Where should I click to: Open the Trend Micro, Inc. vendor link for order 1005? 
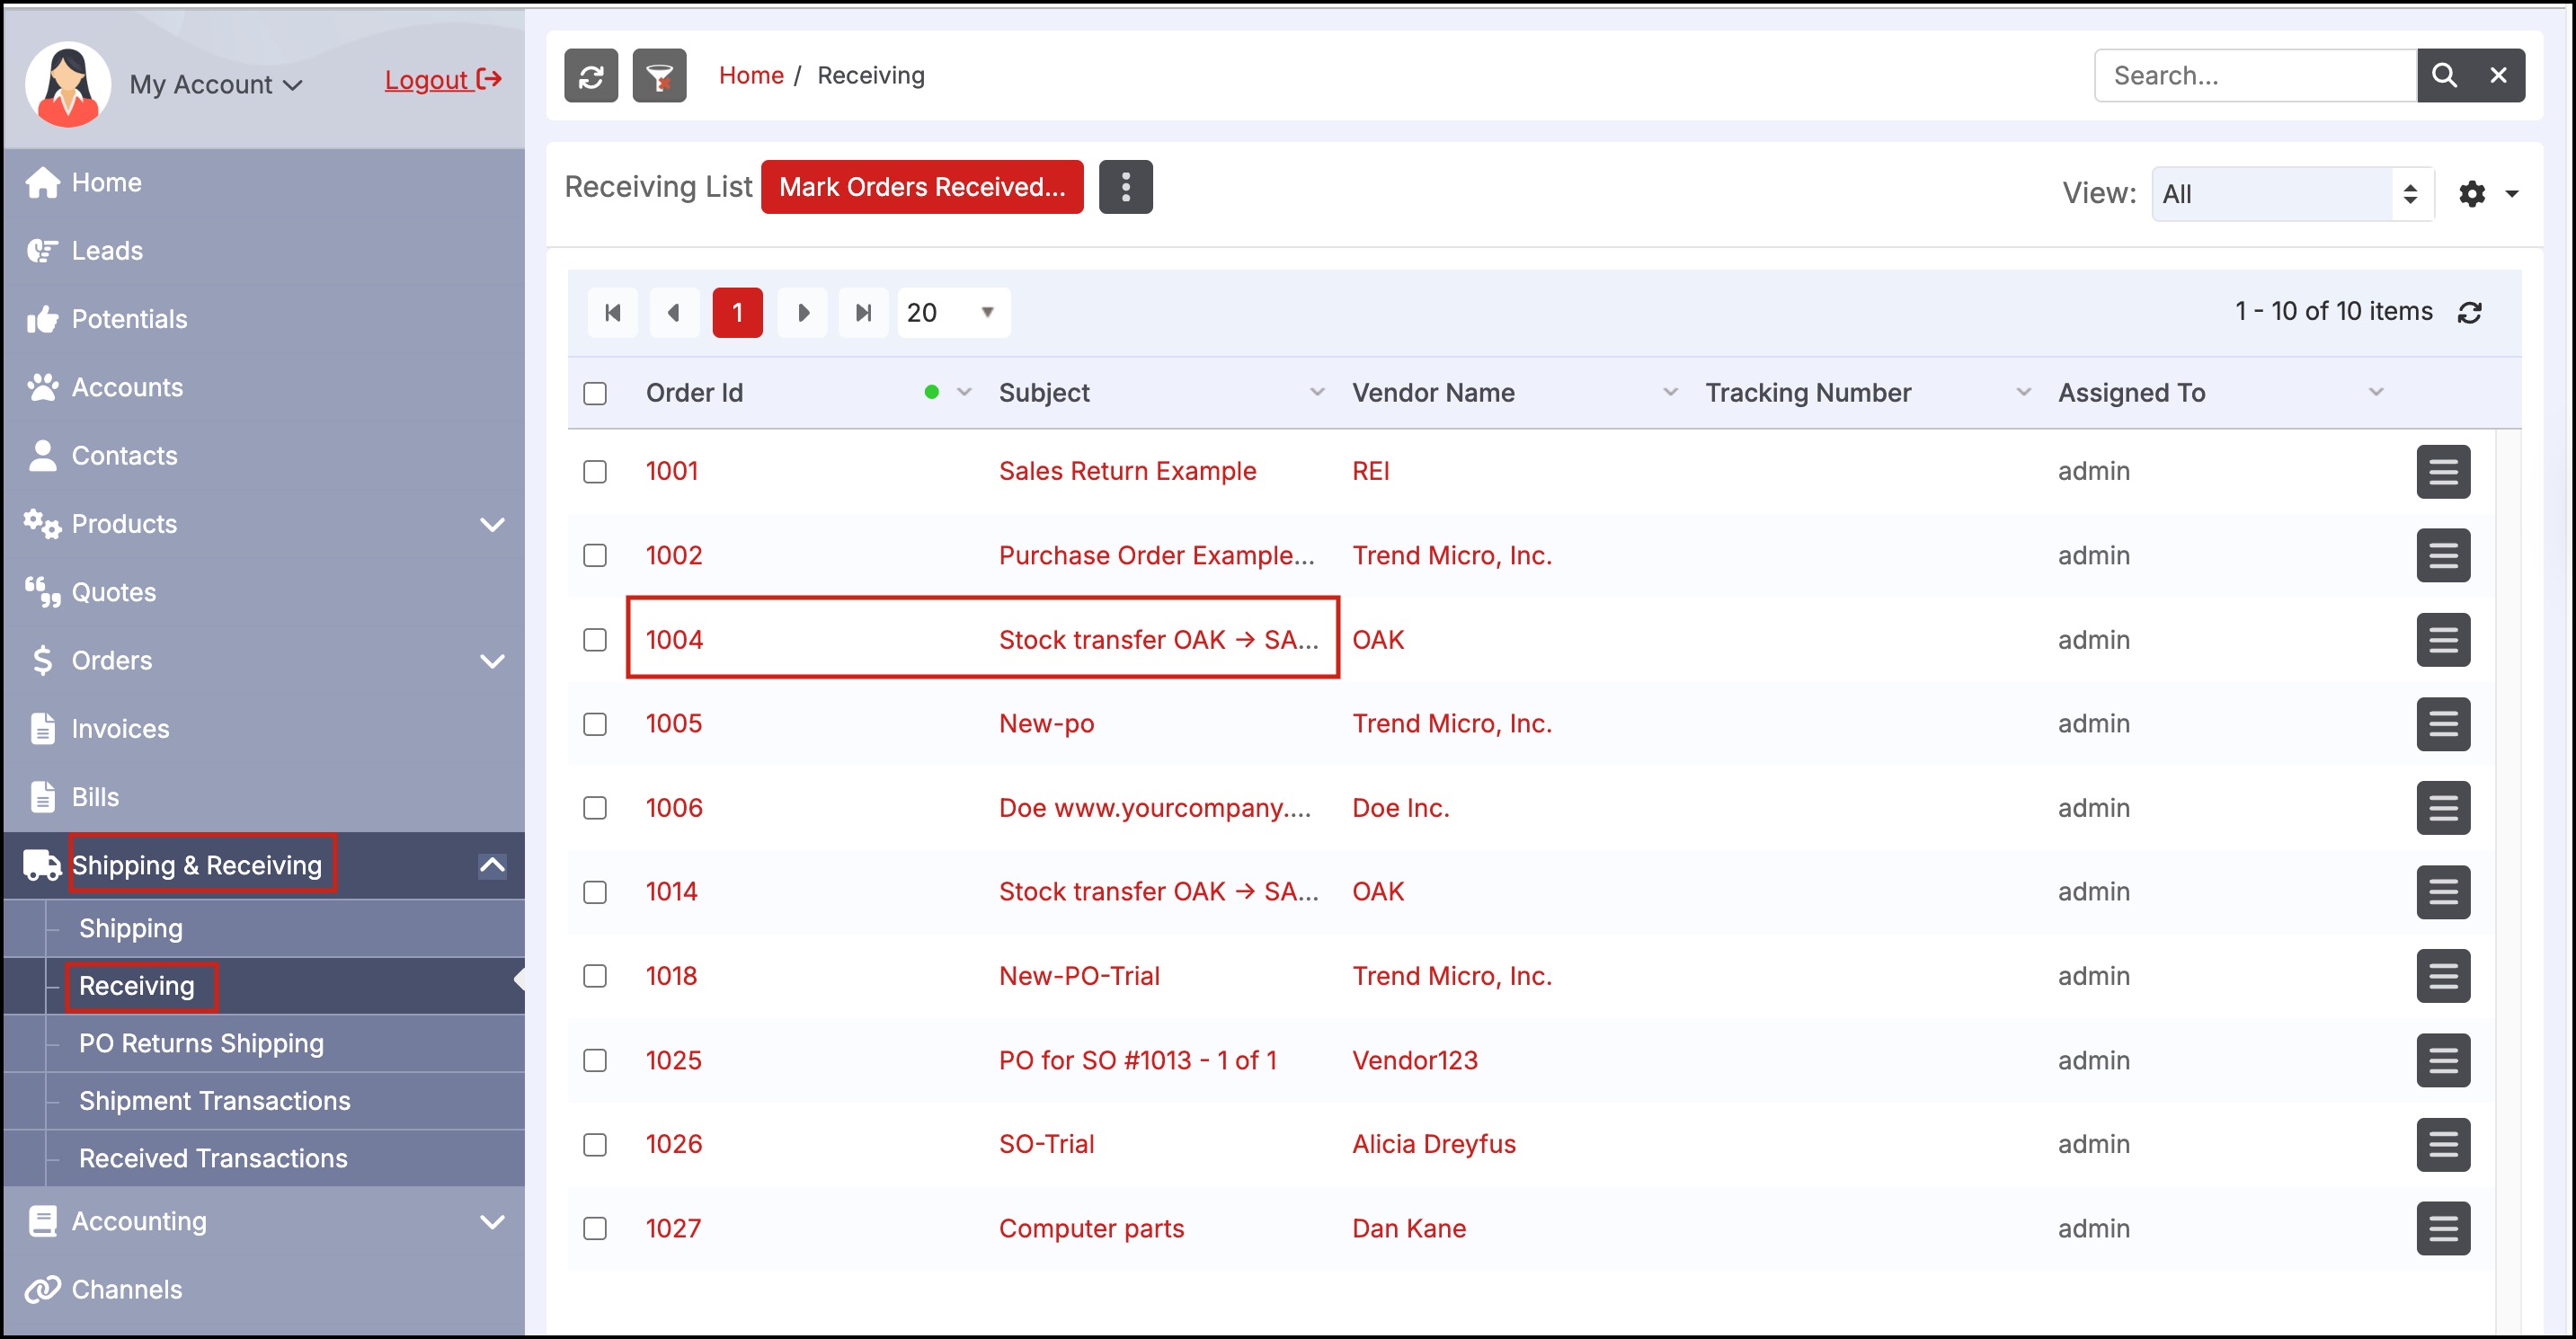click(1451, 724)
